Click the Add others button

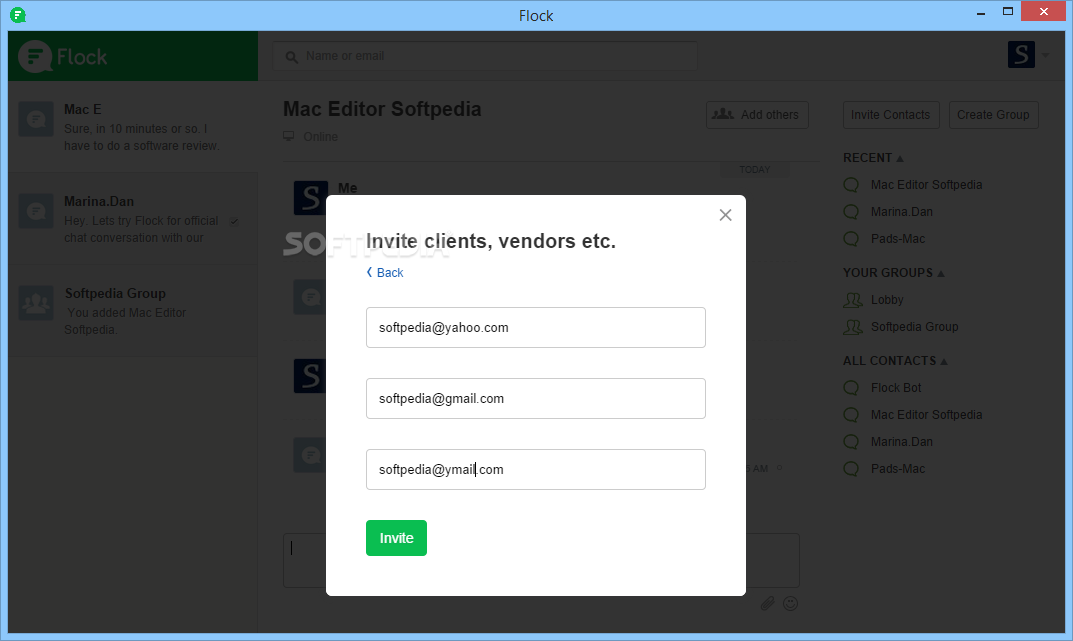tap(757, 115)
